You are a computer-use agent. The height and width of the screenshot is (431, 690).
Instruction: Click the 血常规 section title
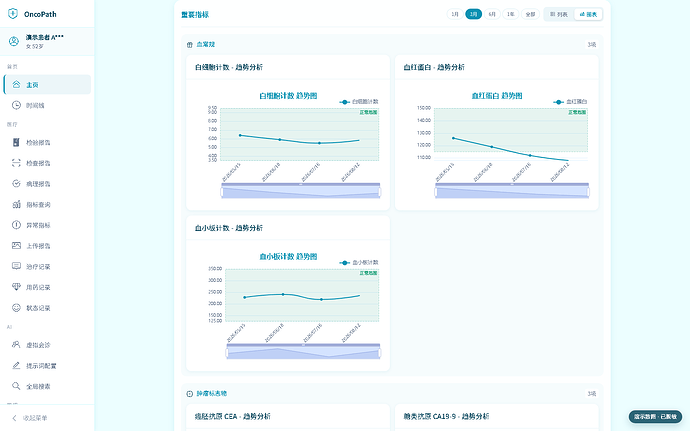pos(206,44)
